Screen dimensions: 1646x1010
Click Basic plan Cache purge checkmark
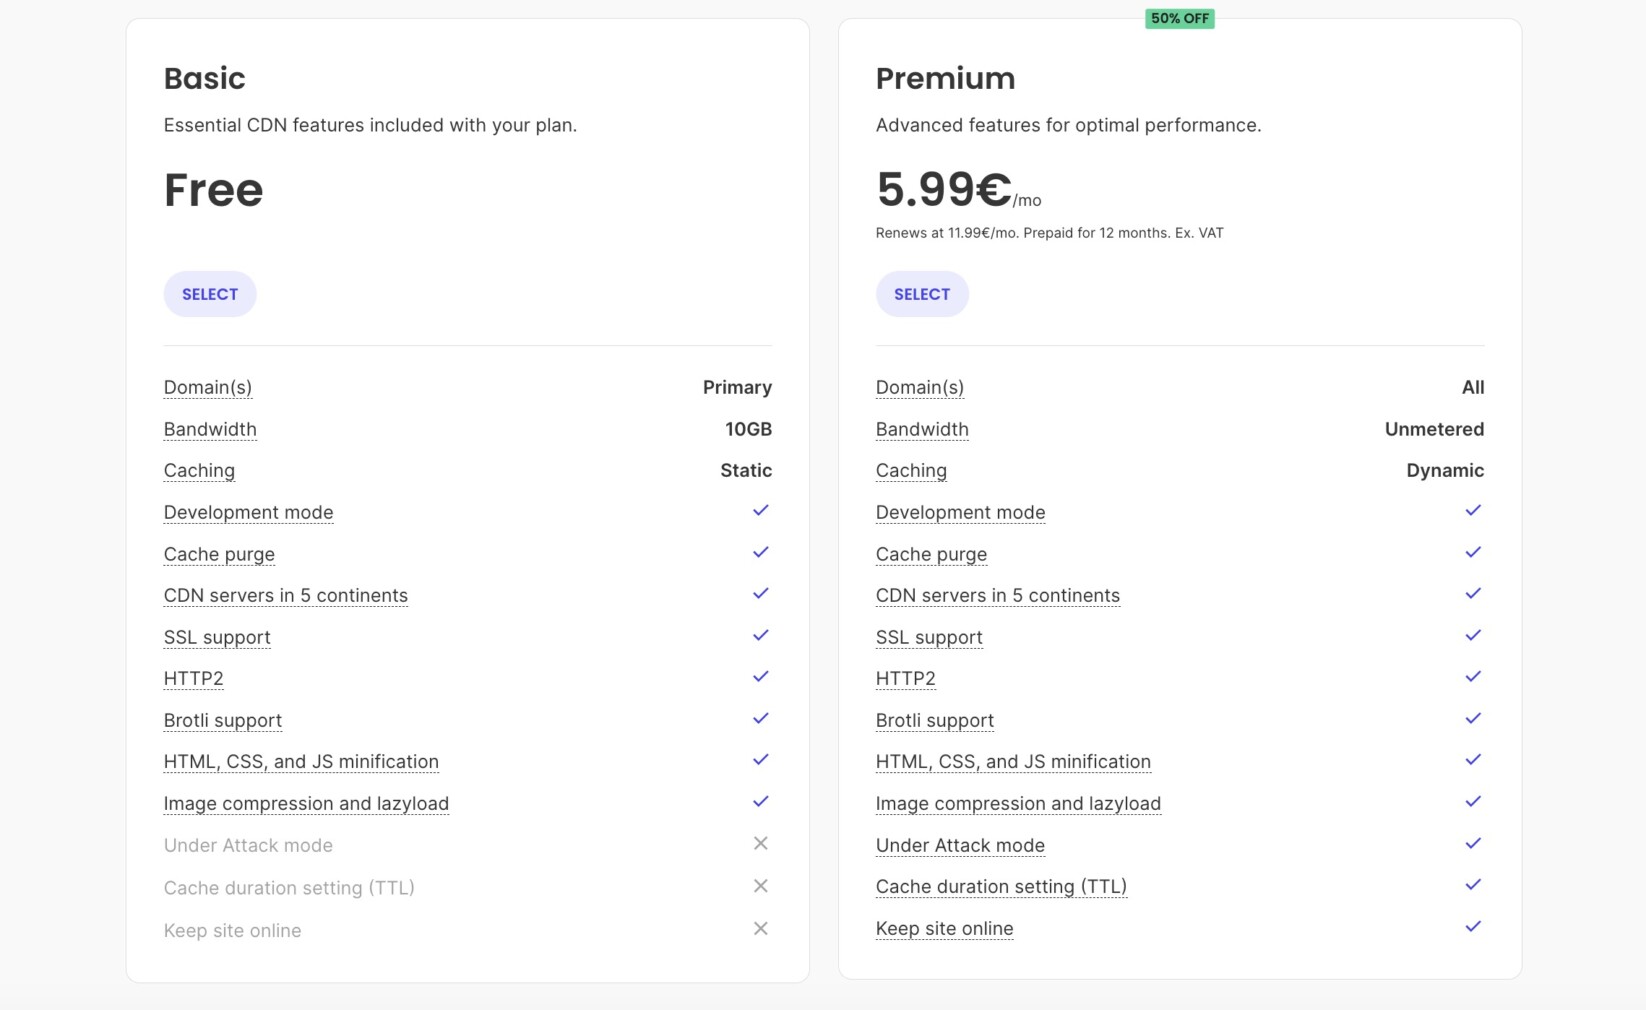pos(761,553)
